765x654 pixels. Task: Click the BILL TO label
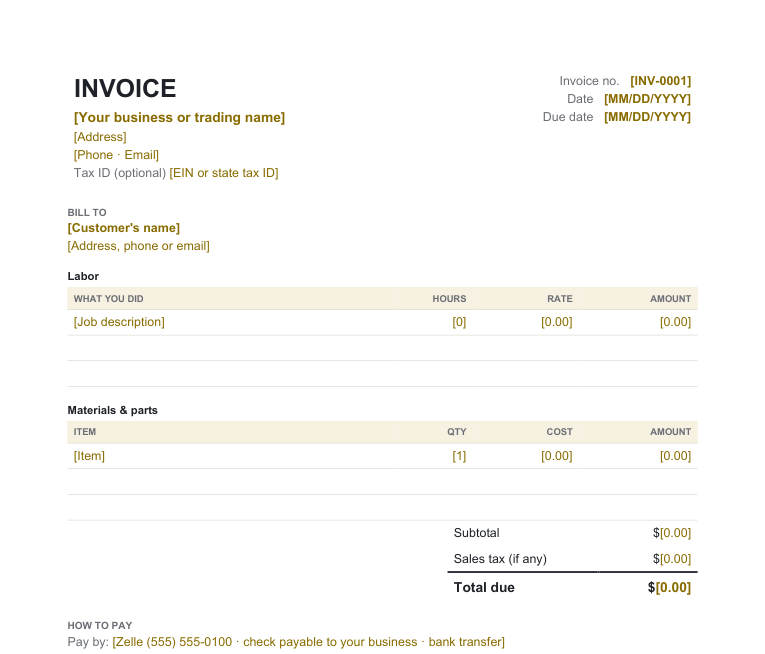[87, 213]
